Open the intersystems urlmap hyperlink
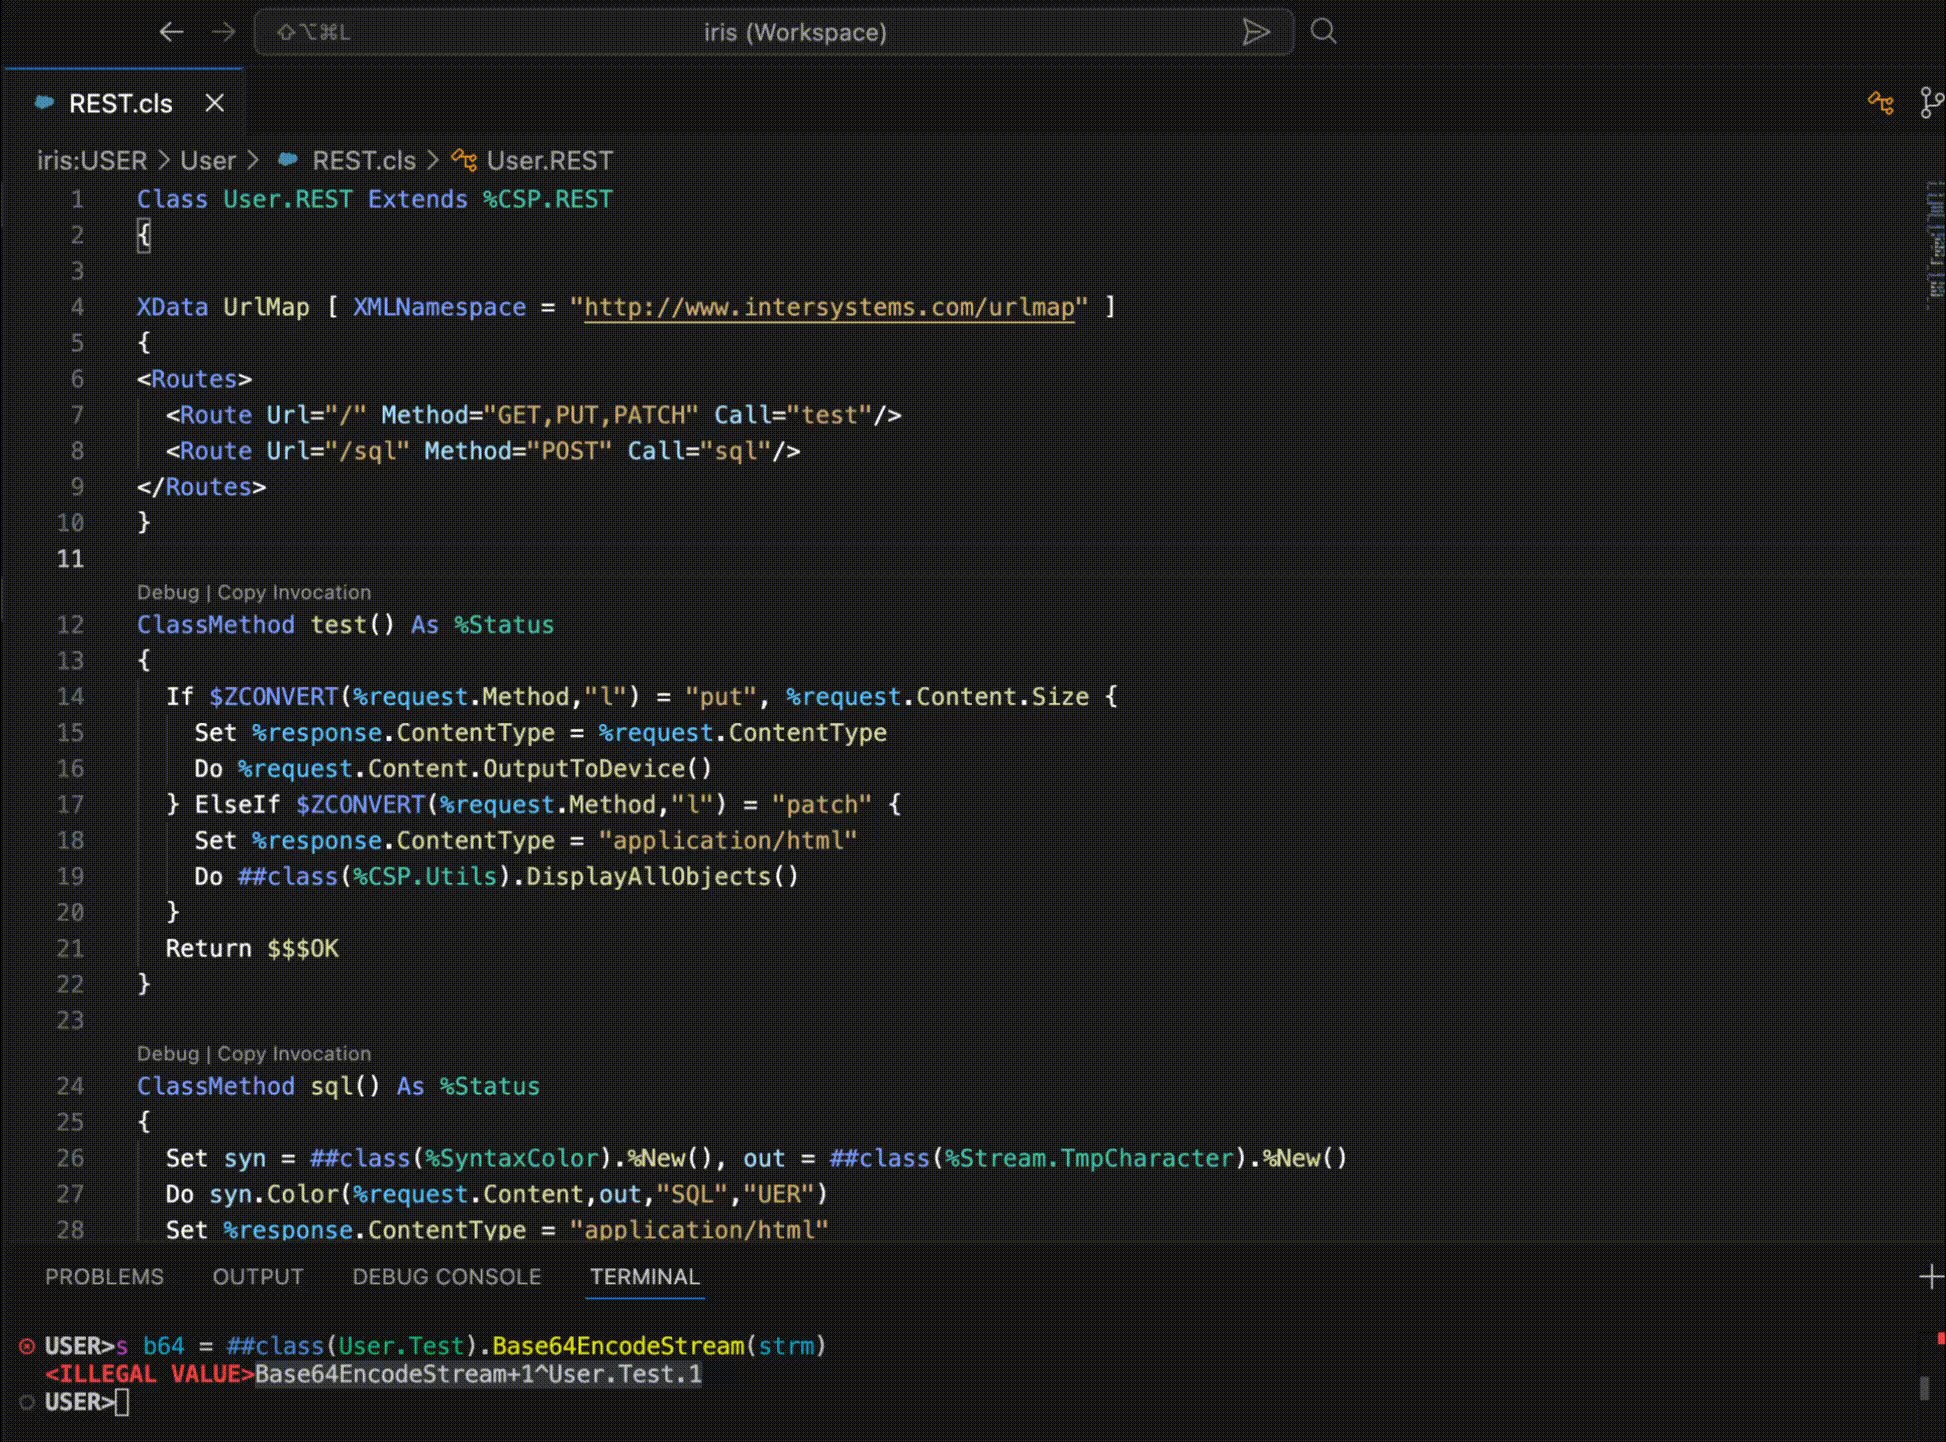Image resolution: width=1946 pixels, height=1442 pixels. [x=828, y=307]
